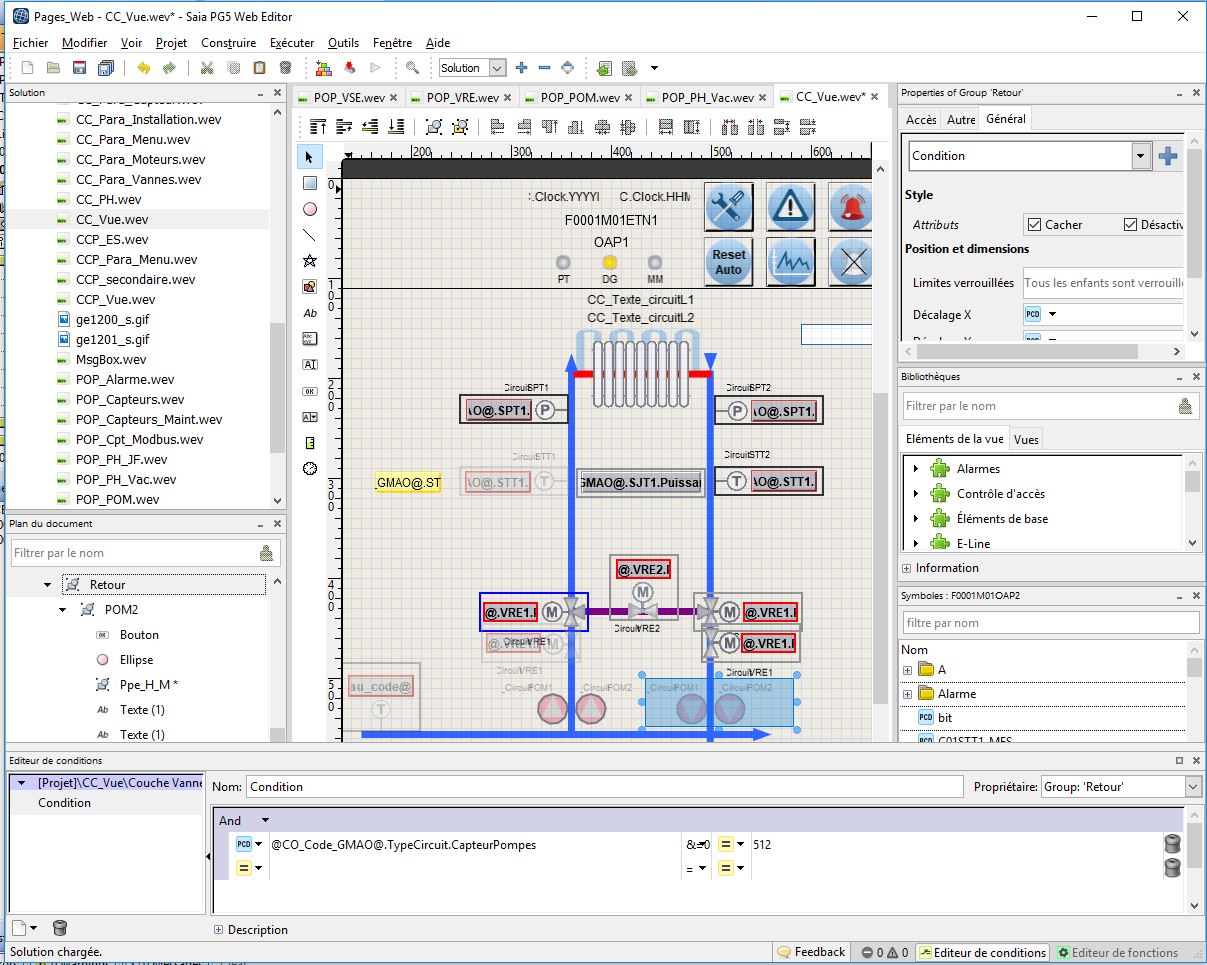The height and width of the screenshot is (965, 1207).
Task: Delete the CapteurPompes condition row
Action: click(x=1171, y=844)
